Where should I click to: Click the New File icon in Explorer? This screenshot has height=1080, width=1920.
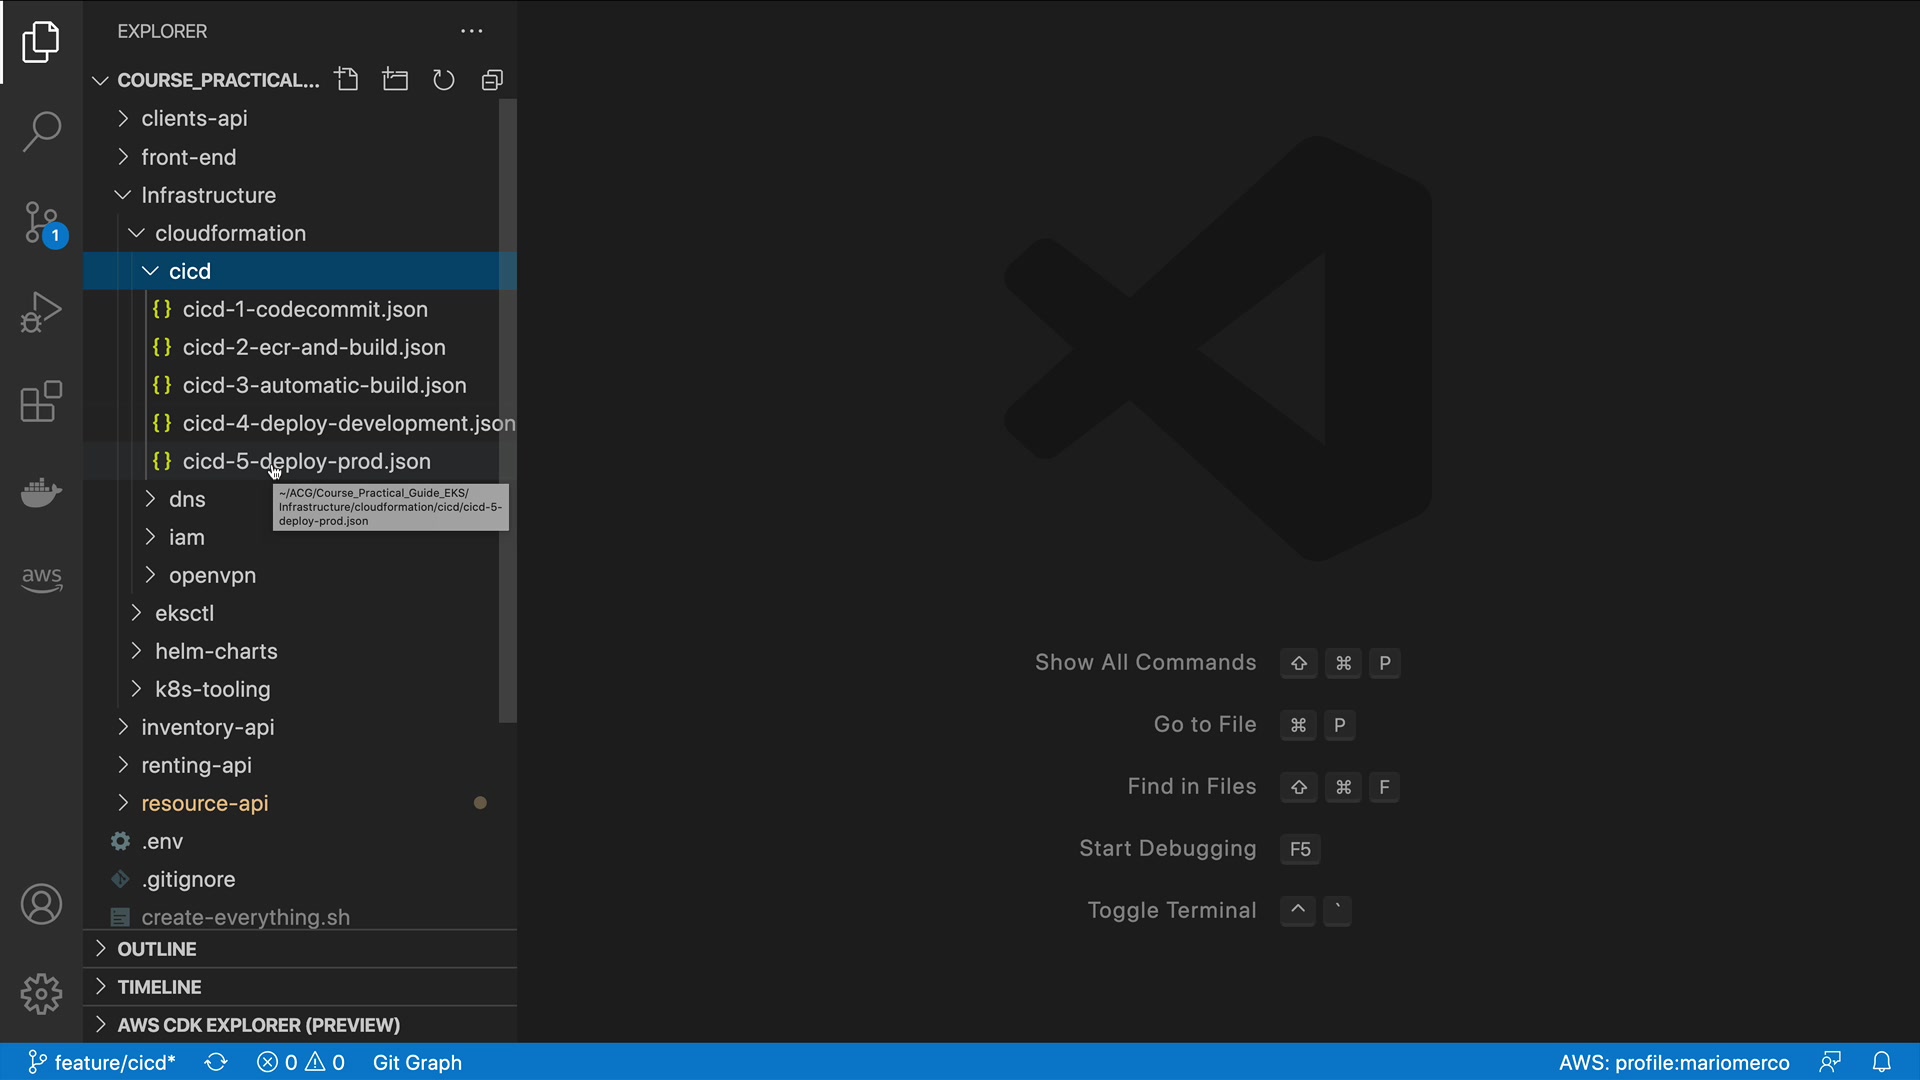(347, 80)
